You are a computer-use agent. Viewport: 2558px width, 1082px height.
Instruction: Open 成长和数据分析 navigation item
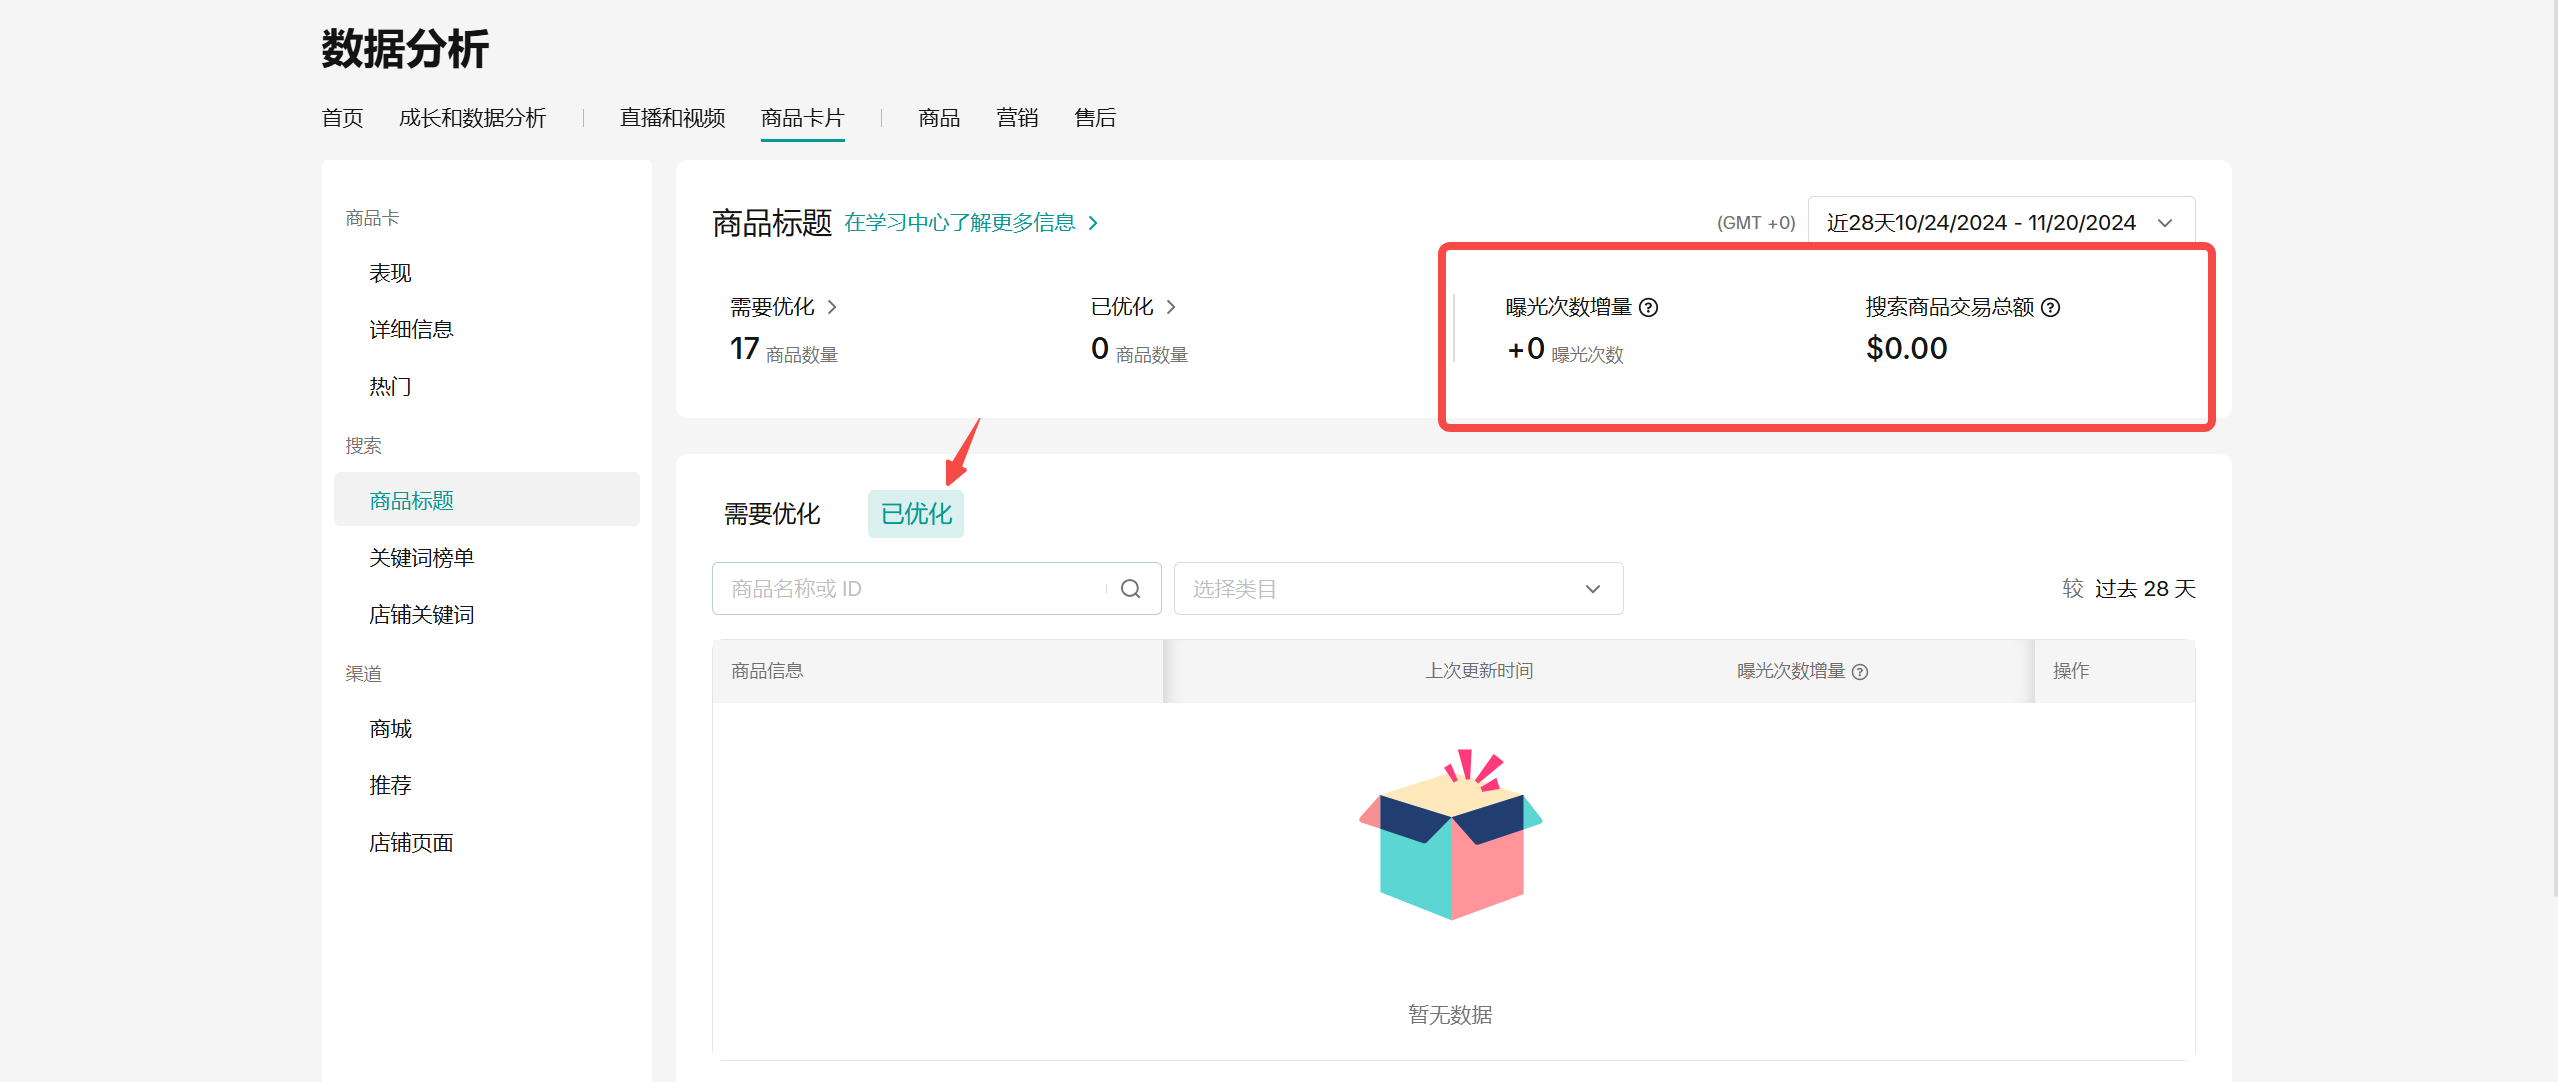click(x=472, y=118)
